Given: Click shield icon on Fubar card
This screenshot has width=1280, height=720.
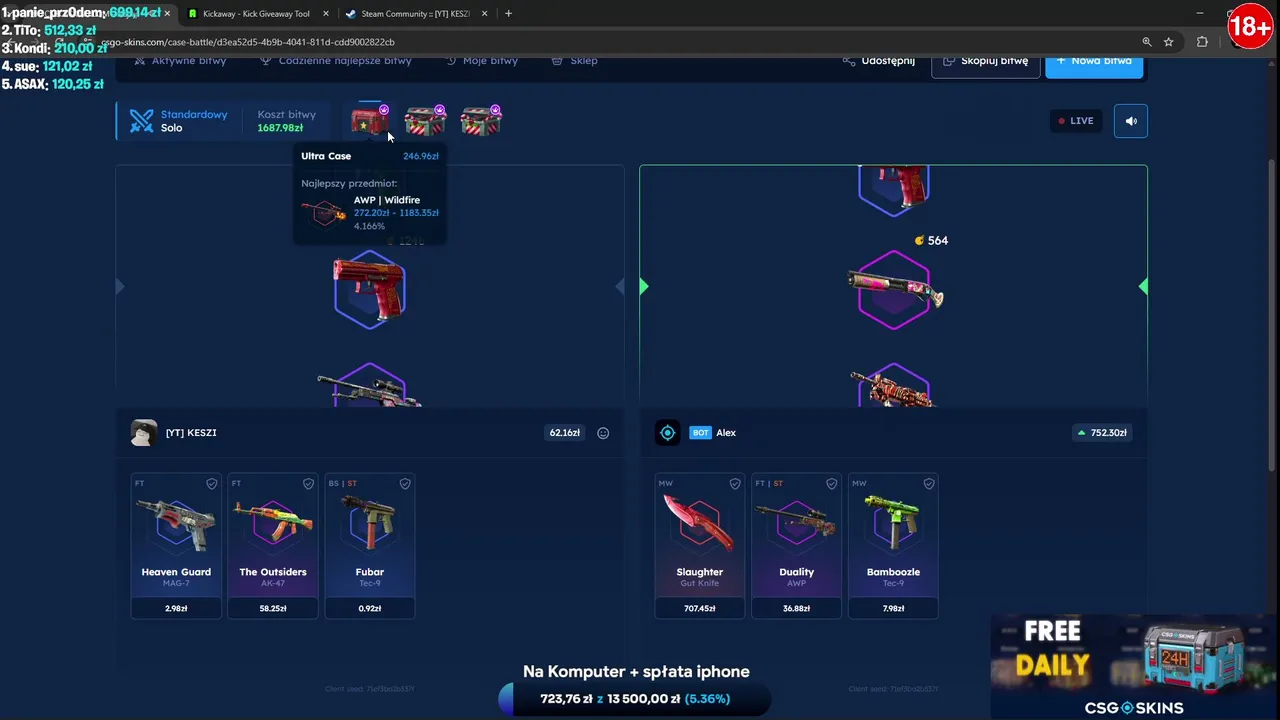Looking at the screenshot, I should [405, 484].
